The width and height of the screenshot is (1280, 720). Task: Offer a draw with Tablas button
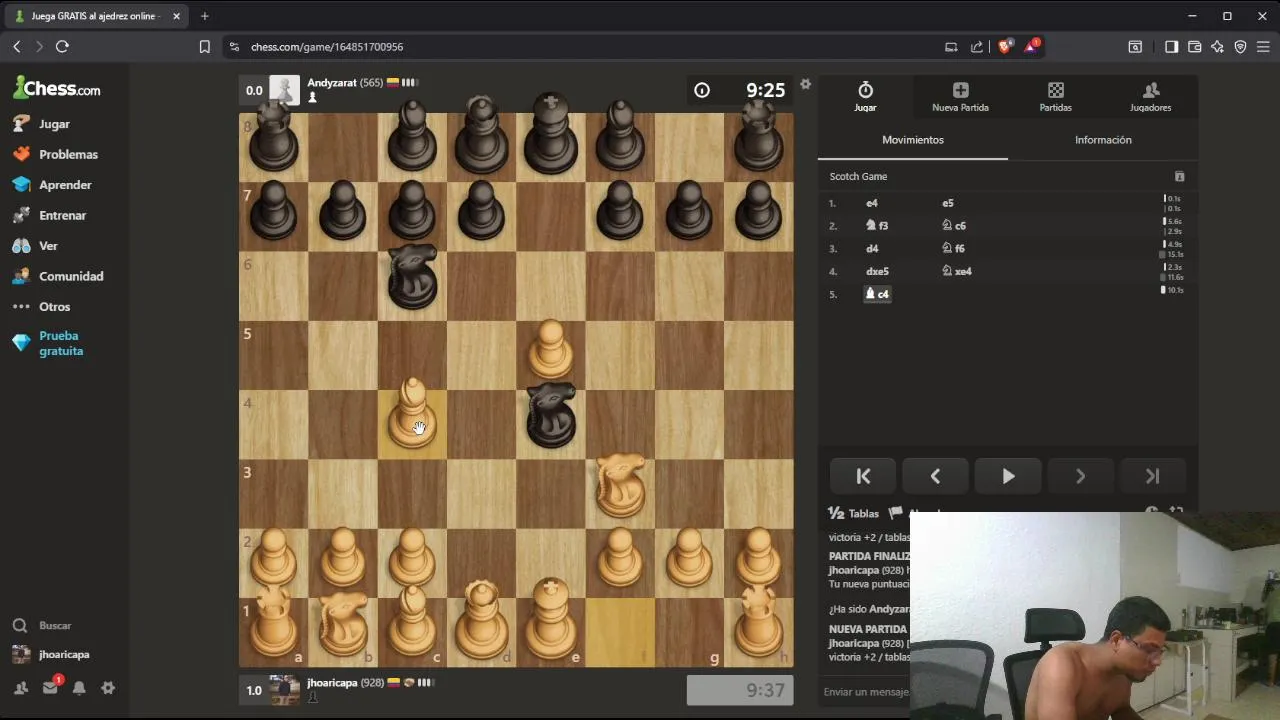click(x=854, y=513)
